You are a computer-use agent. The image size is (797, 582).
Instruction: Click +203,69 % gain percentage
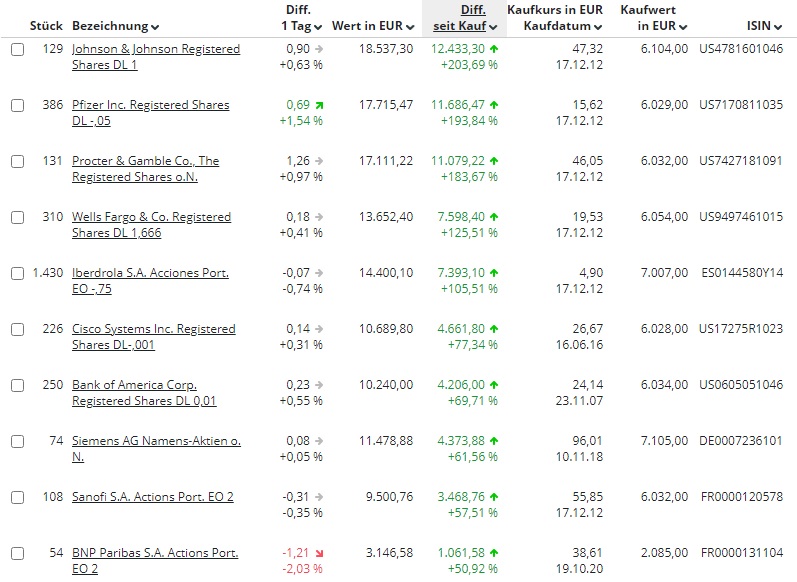click(x=469, y=65)
